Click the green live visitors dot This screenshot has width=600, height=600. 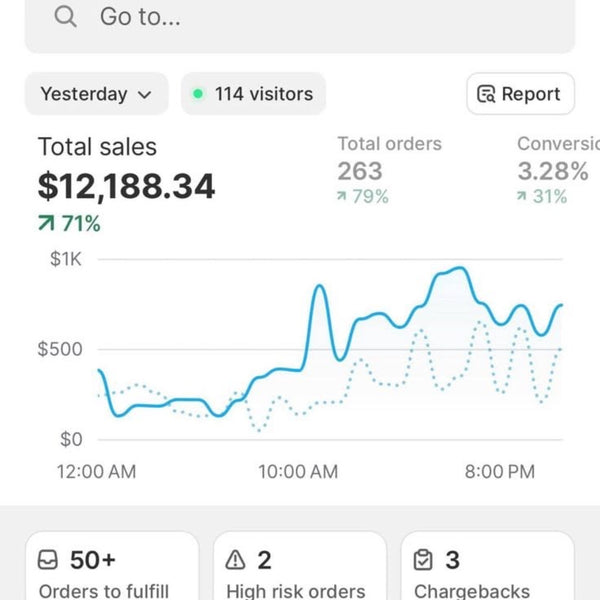[x=198, y=94]
